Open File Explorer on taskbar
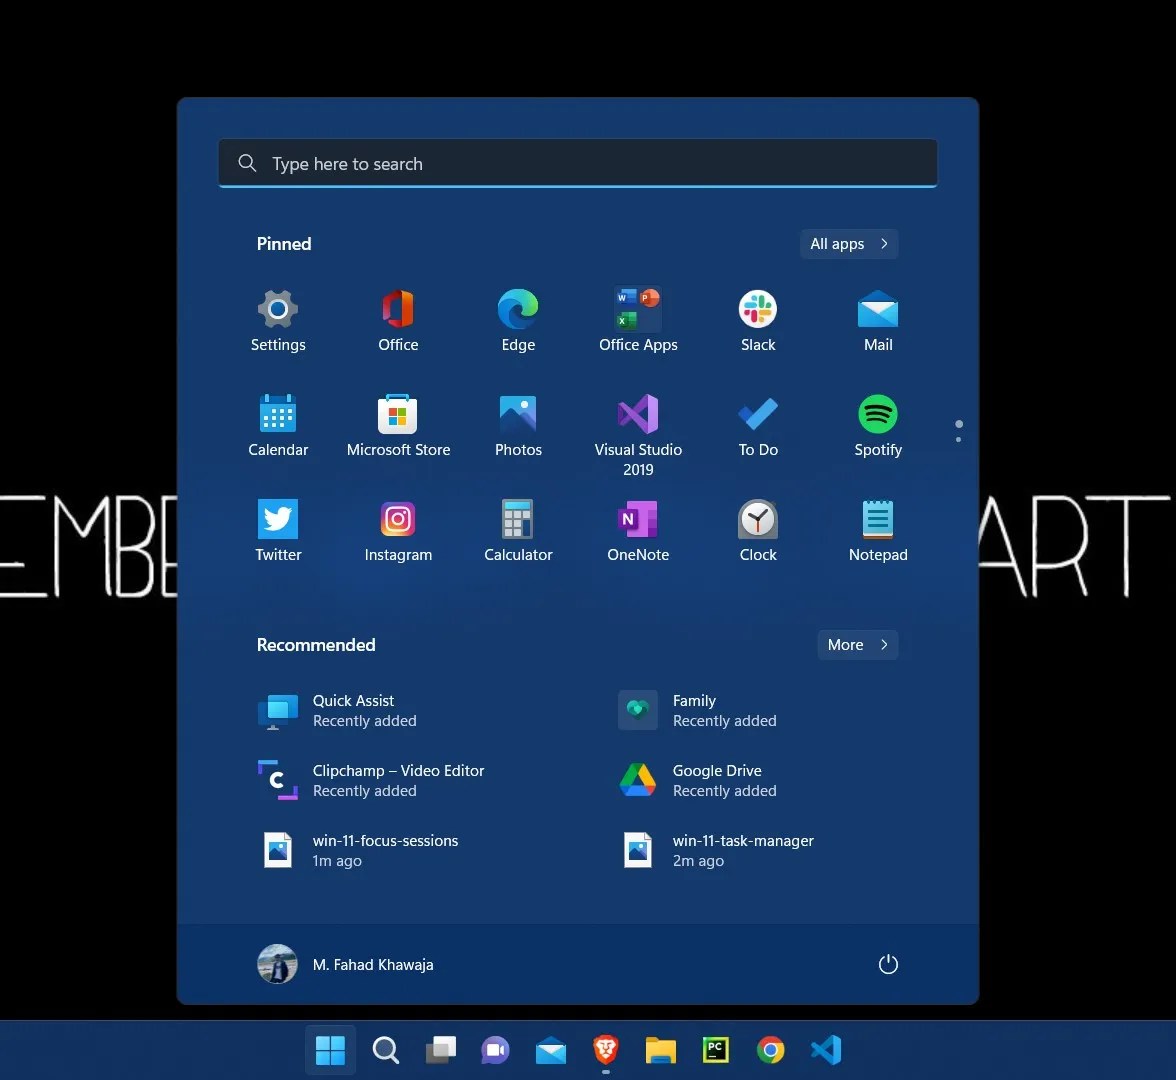 coord(661,1050)
